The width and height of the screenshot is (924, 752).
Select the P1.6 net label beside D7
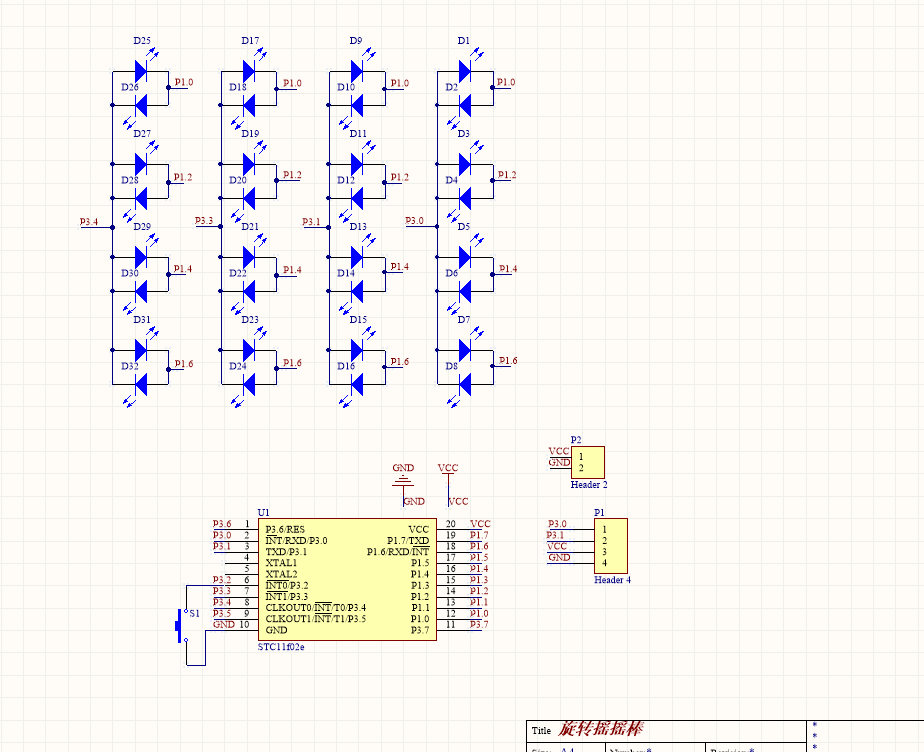point(508,361)
